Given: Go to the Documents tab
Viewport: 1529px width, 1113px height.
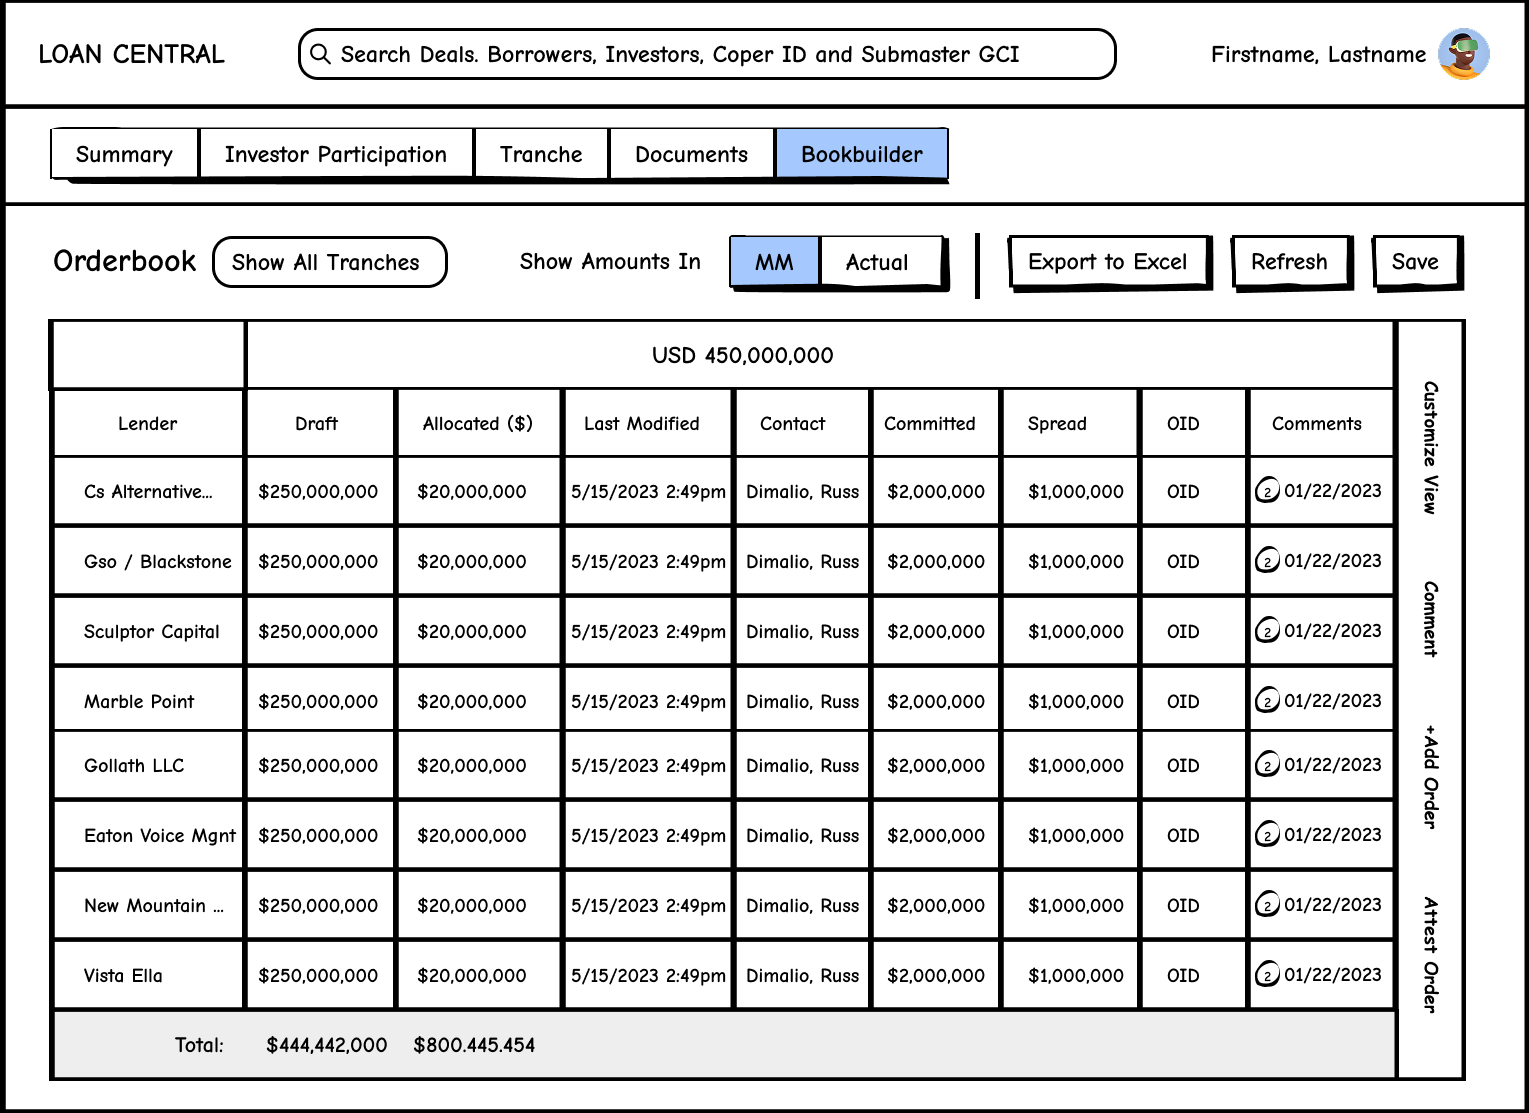Looking at the screenshot, I should 691,154.
